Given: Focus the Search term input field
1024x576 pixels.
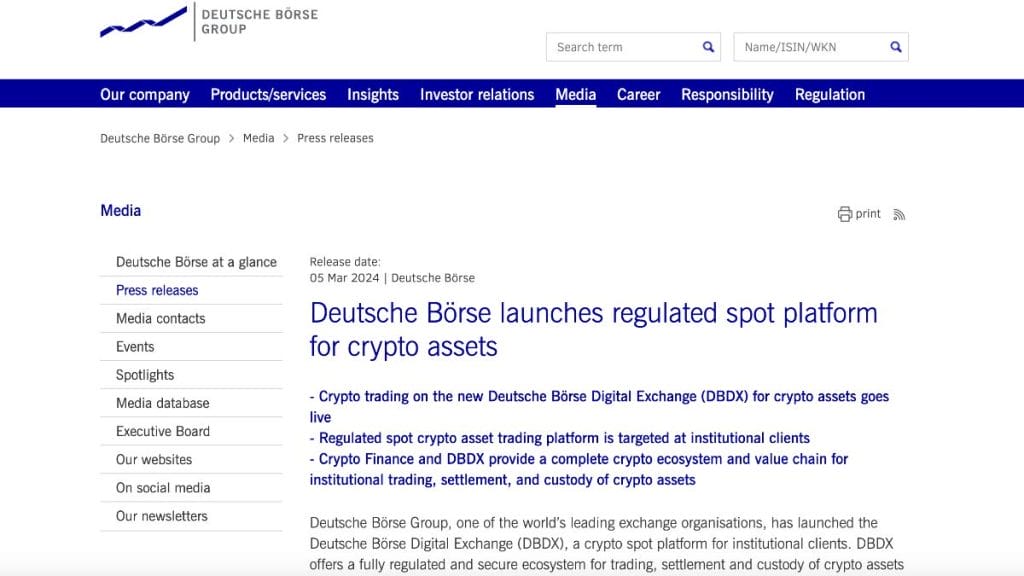Looking at the screenshot, I should click(624, 47).
